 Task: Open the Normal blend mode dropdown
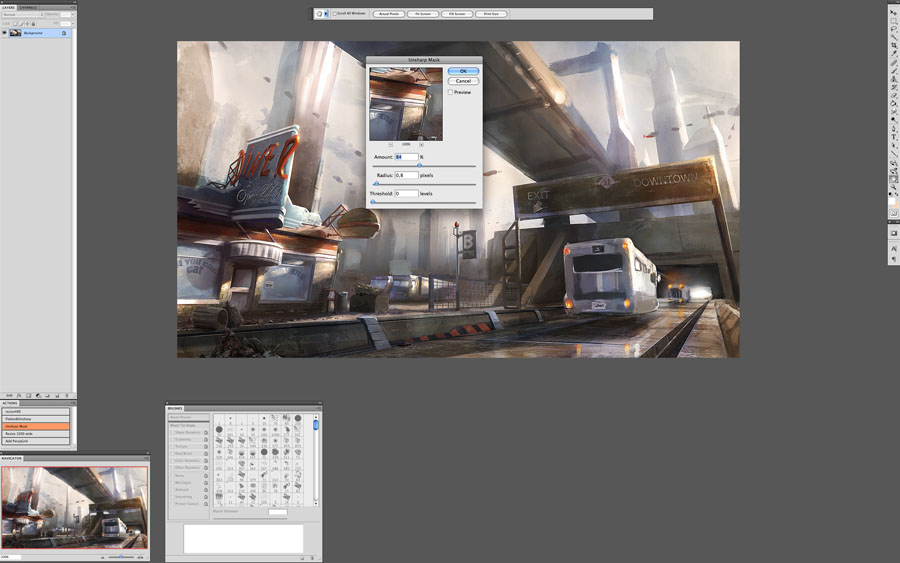[x=23, y=14]
